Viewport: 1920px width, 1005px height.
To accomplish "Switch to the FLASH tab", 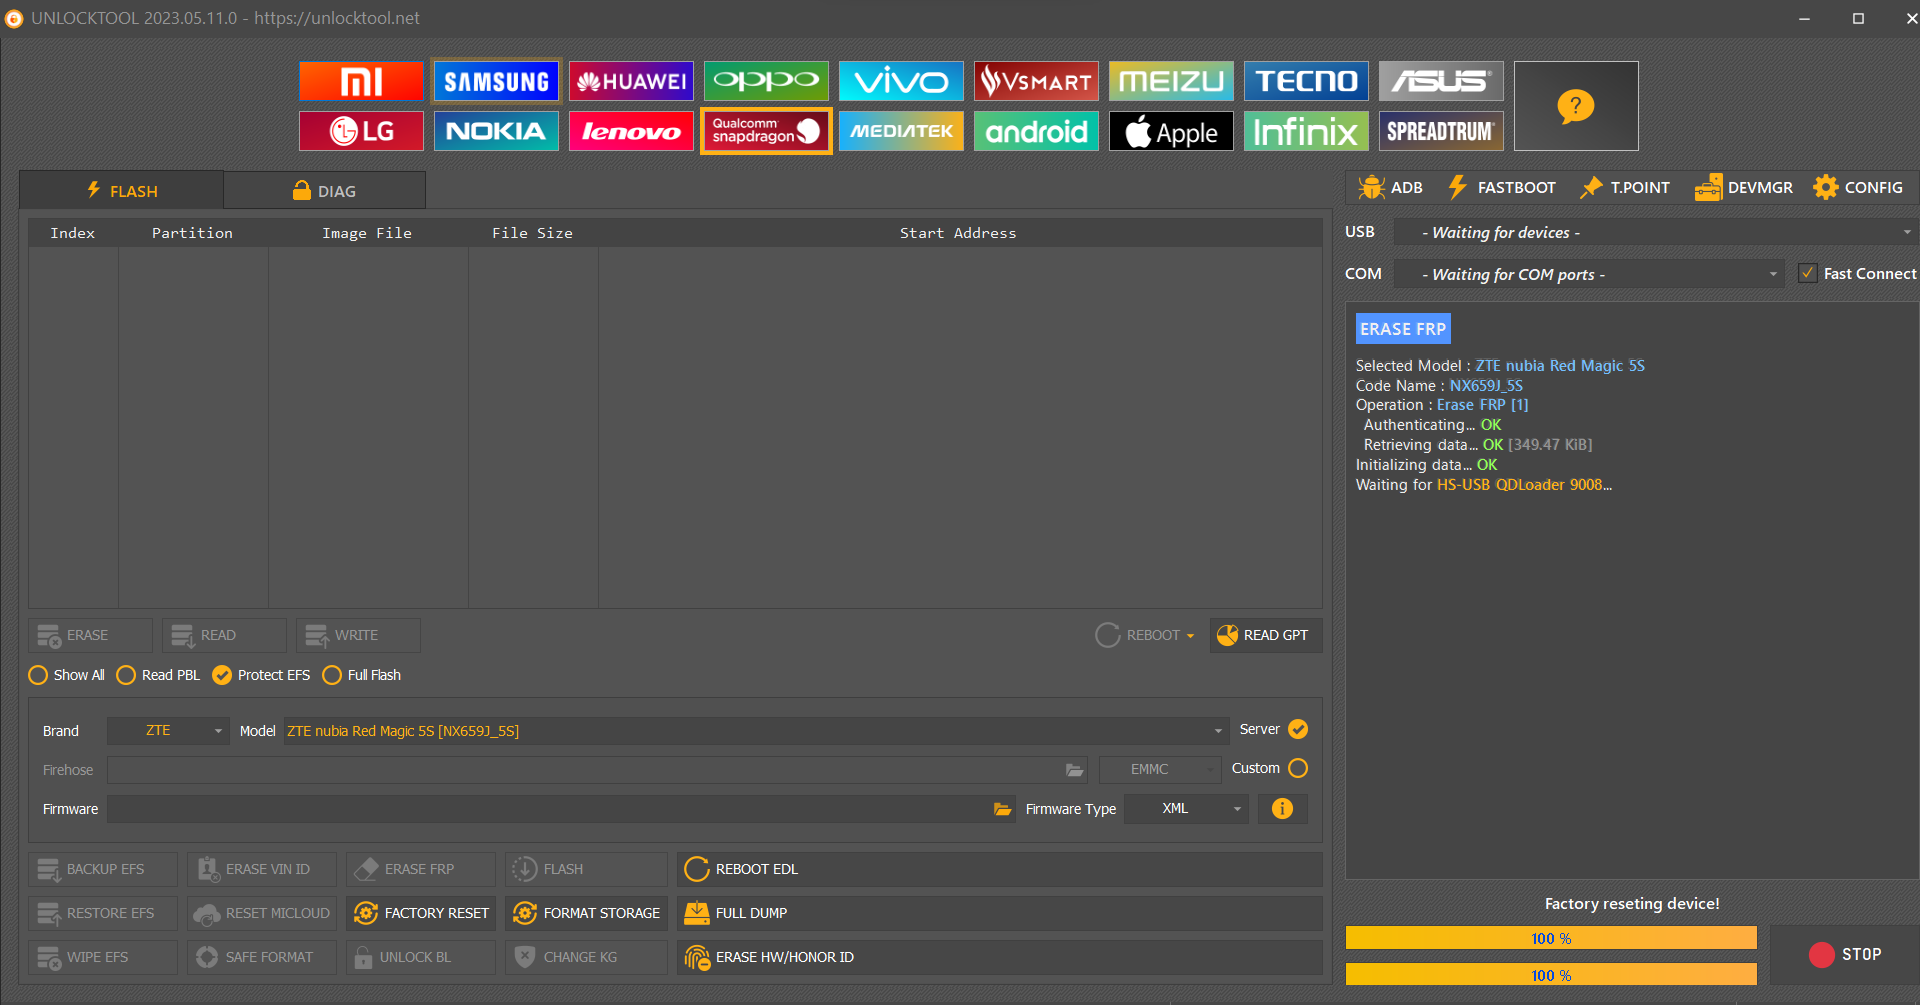I will (x=121, y=190).
